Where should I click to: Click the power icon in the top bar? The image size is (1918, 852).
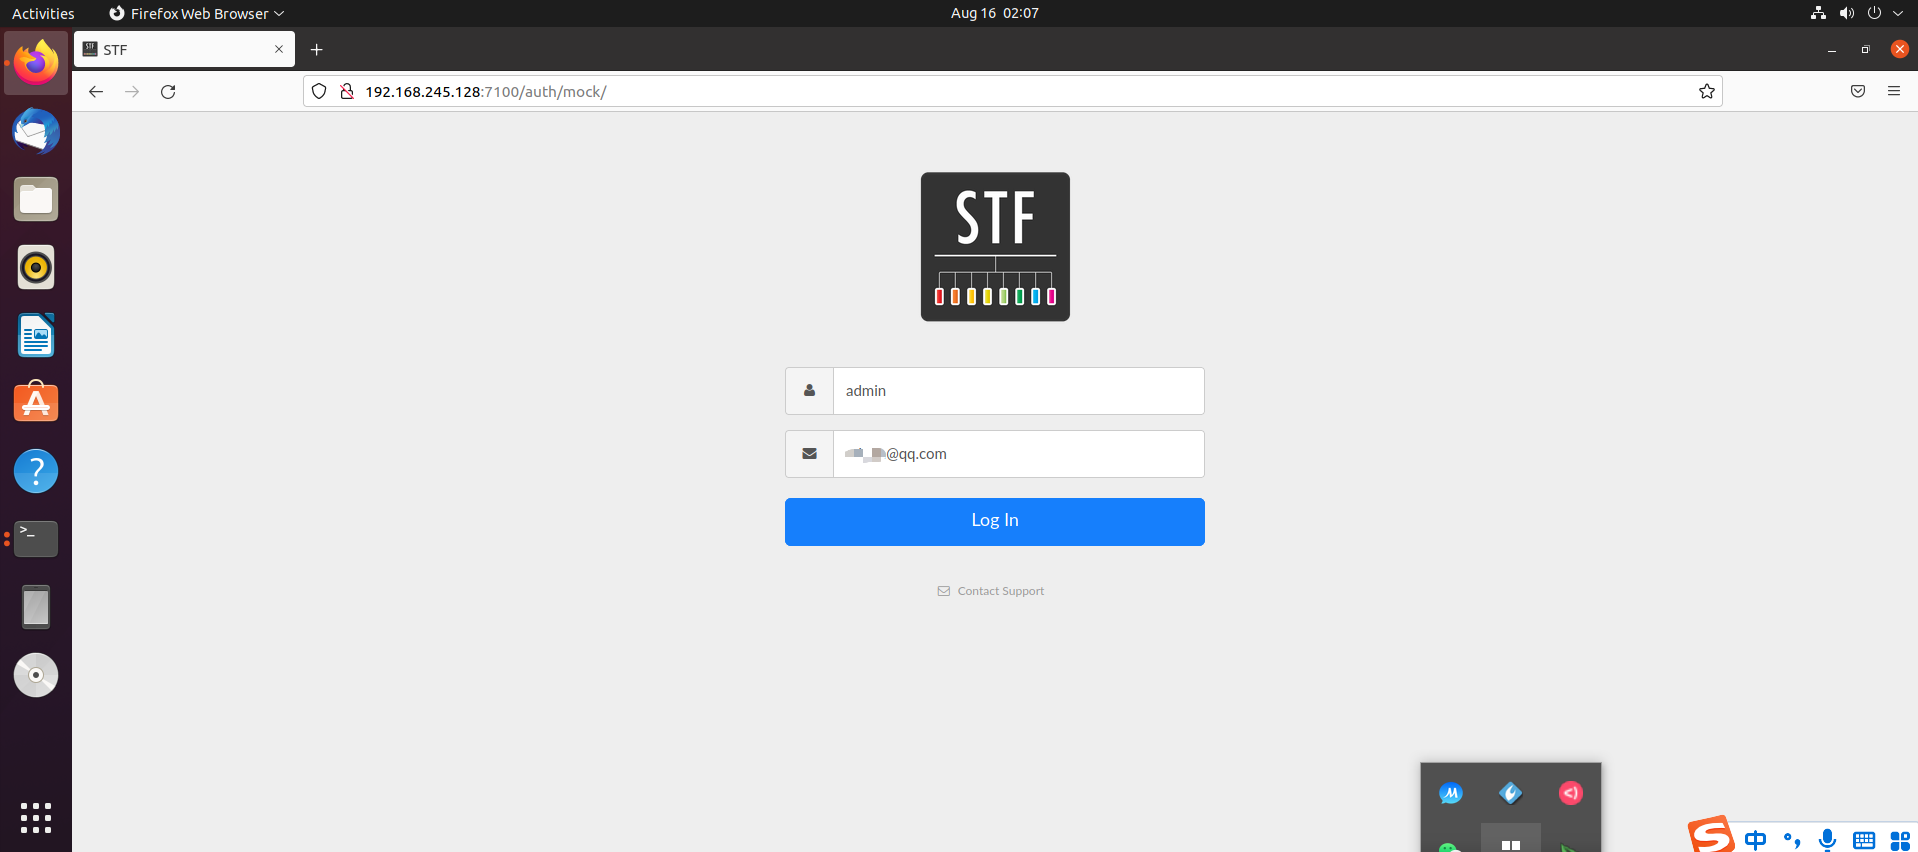tap(1874, 13)
